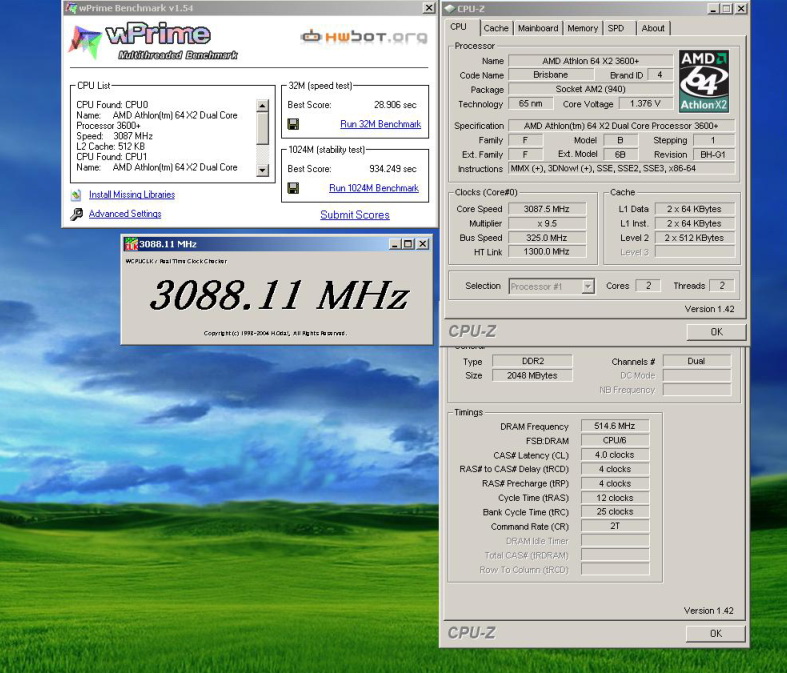
Task: Click the large 3088.11 MHz readout
Action: pos(279,295)
